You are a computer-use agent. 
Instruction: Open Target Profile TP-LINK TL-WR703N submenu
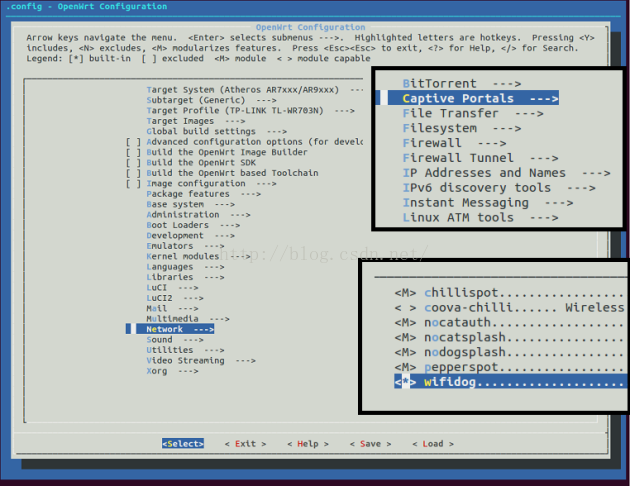tap(250, 111)
